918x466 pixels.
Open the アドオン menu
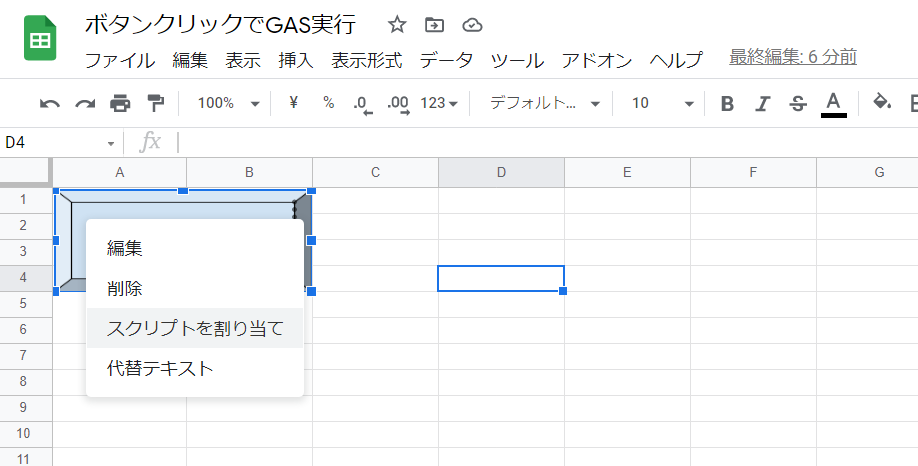(x=597, y=60)
